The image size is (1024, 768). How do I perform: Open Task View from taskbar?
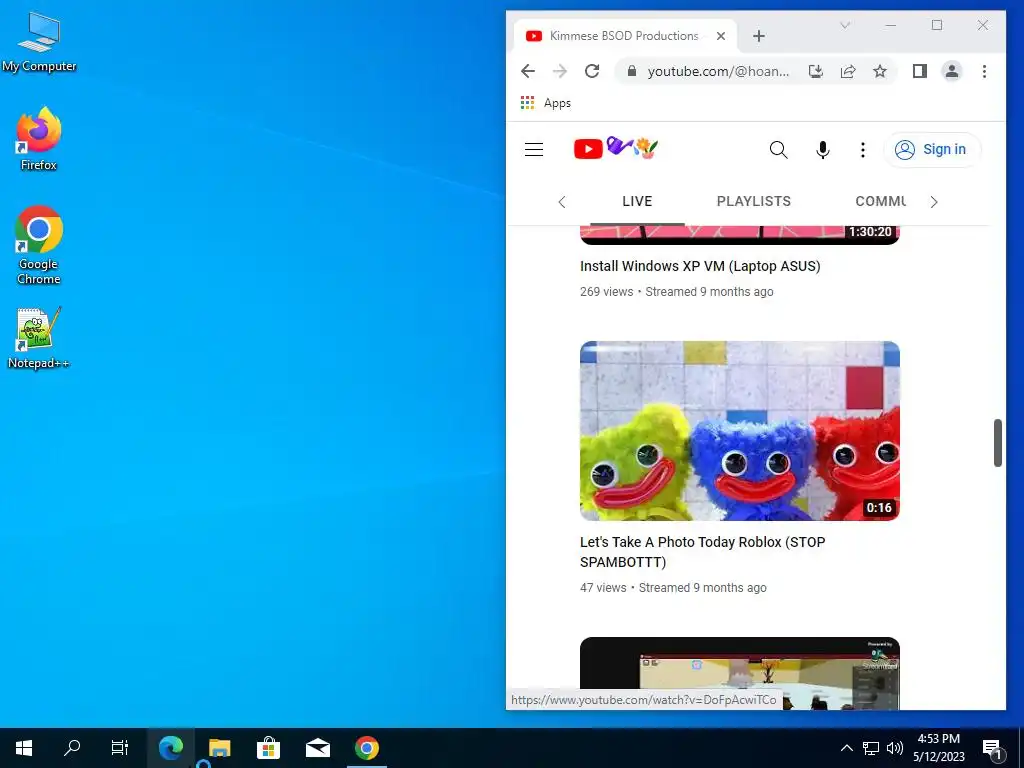pos(120,748)
